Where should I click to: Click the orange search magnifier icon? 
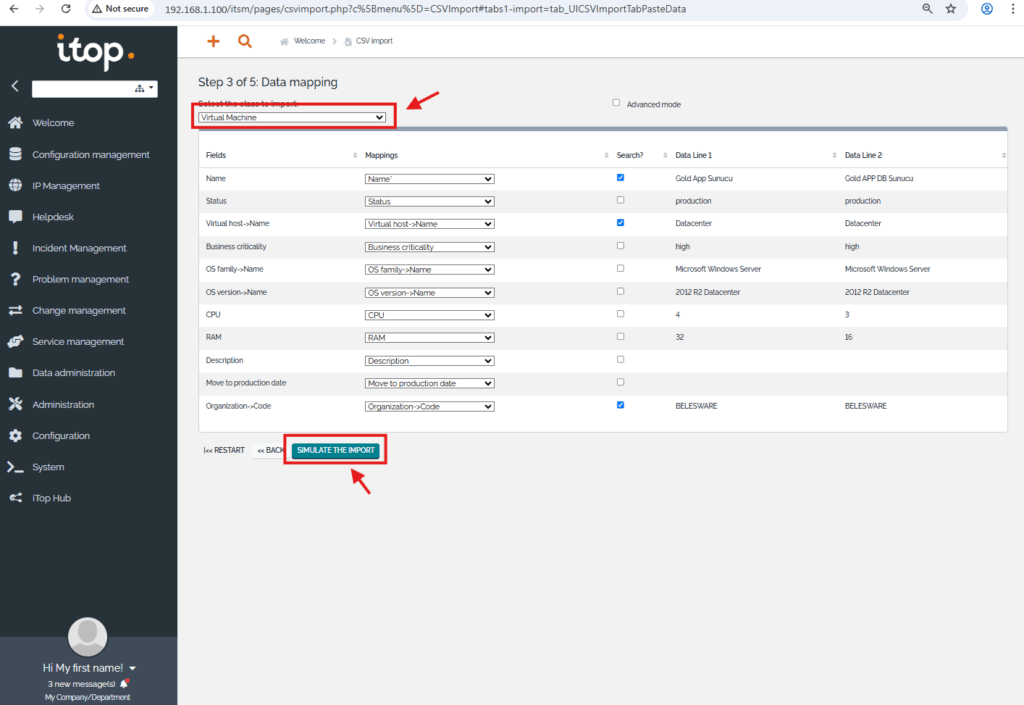[245, 41]
